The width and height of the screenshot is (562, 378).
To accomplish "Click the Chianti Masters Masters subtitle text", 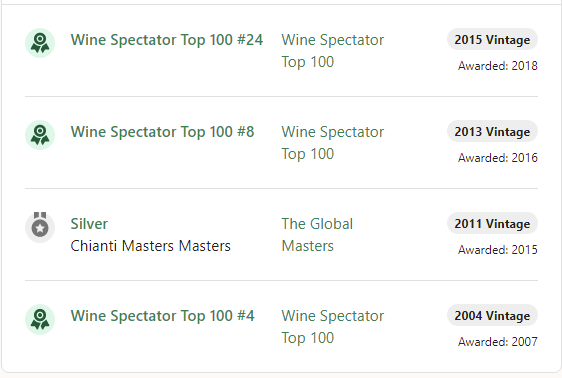I will tap(151, 246).
